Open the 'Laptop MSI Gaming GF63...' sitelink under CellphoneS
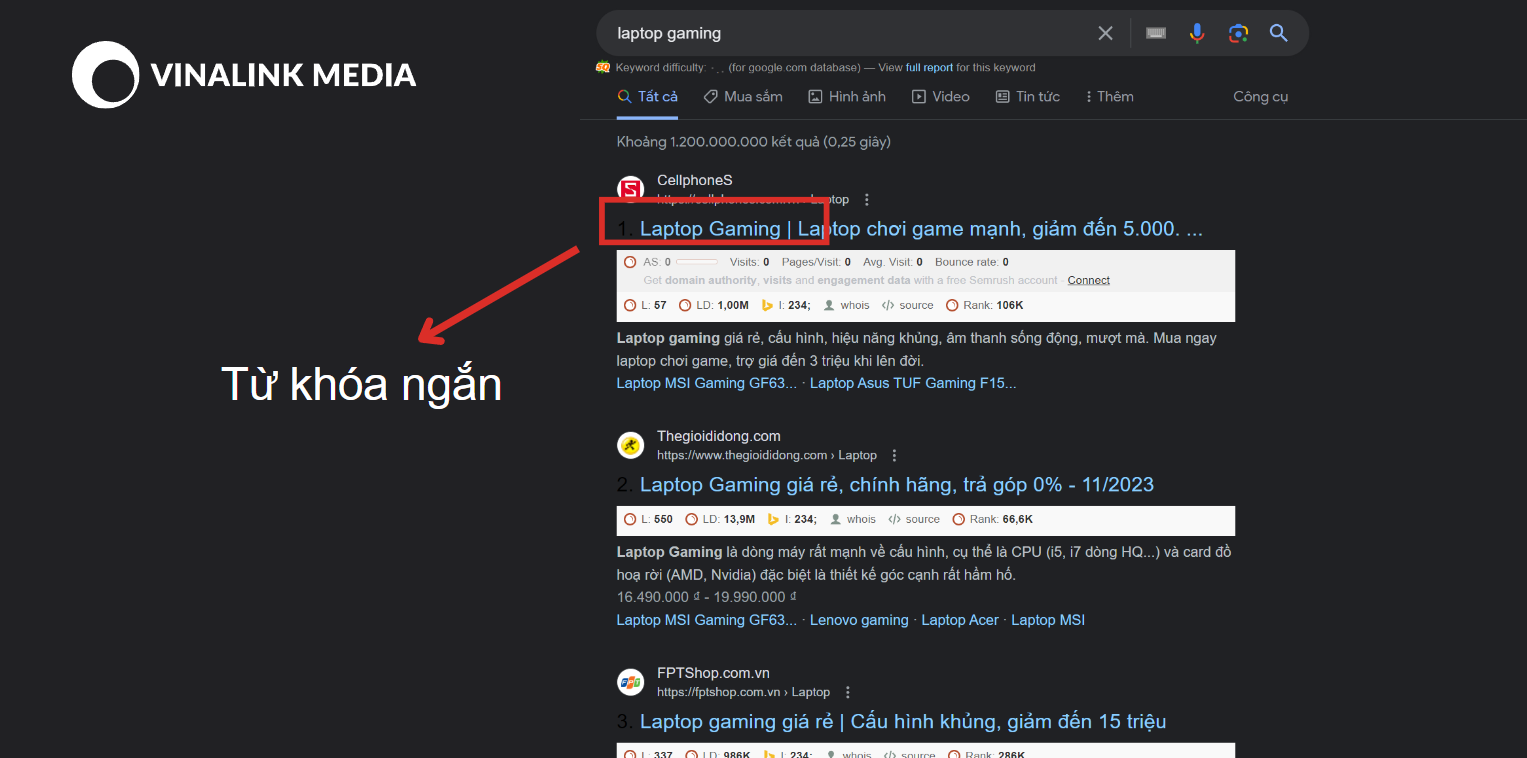Screen dimensions: 1527x758 [707, 383]
